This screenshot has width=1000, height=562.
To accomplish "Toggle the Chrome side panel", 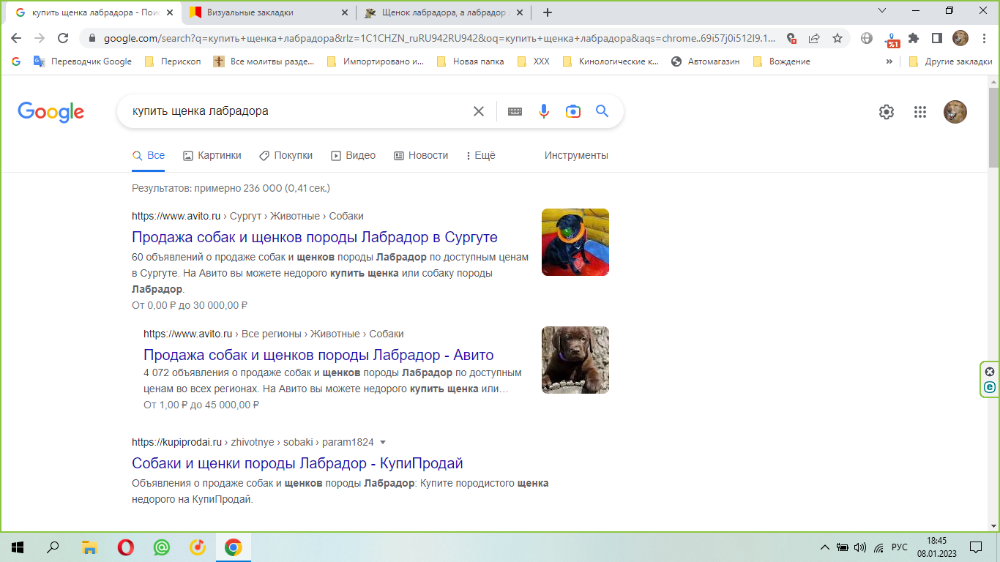I will [x=936, y=38].
